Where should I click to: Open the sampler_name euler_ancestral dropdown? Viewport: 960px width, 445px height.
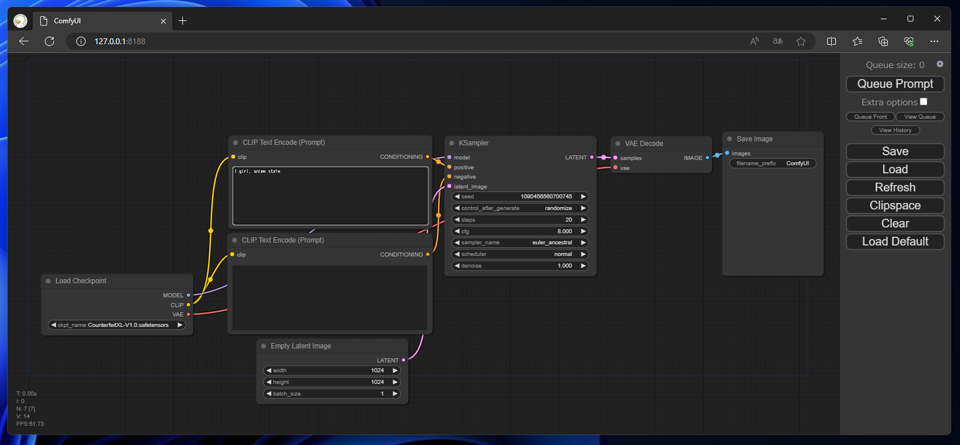pos(520,242)
